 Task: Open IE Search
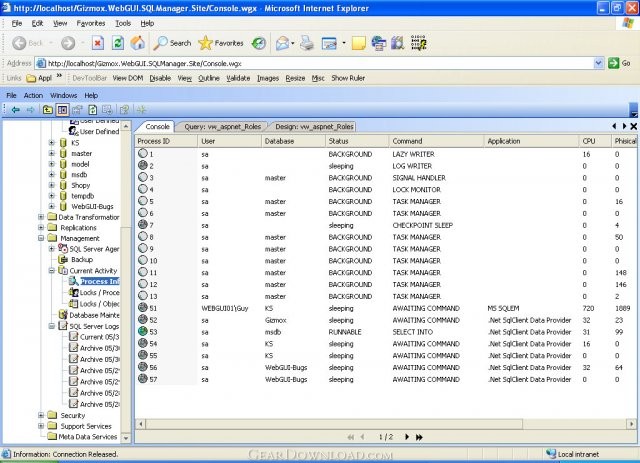click(x=172, y=43)
